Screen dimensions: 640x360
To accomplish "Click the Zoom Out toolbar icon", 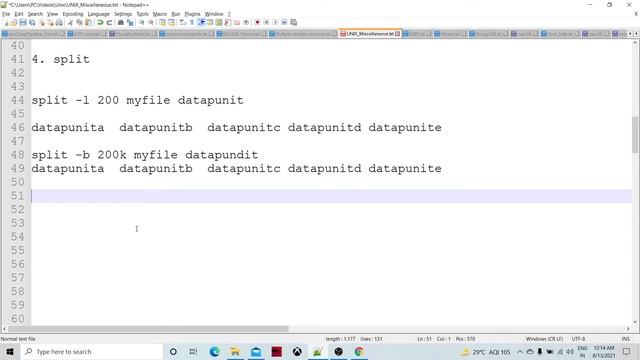I will coord(150,22).
